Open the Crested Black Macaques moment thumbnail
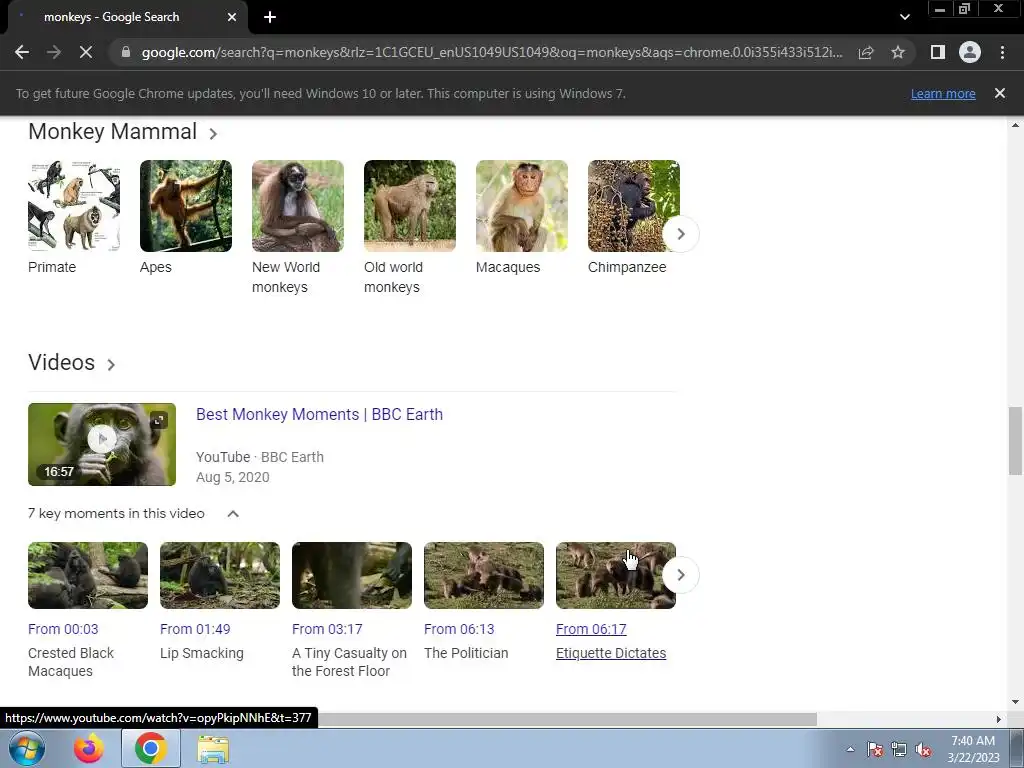The width and height of the screenshot is (1024, 768). (88, 575)
